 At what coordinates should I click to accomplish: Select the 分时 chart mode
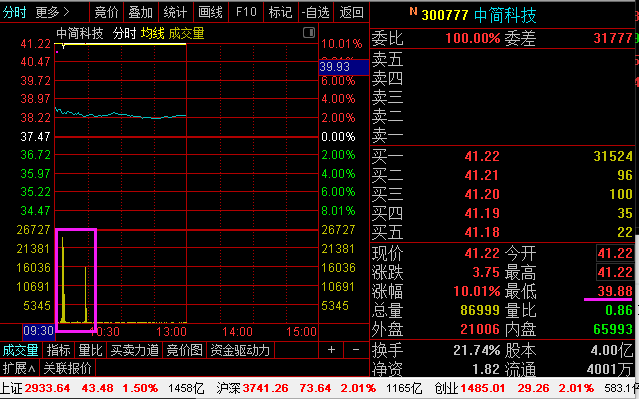click(x=14, y=12)
